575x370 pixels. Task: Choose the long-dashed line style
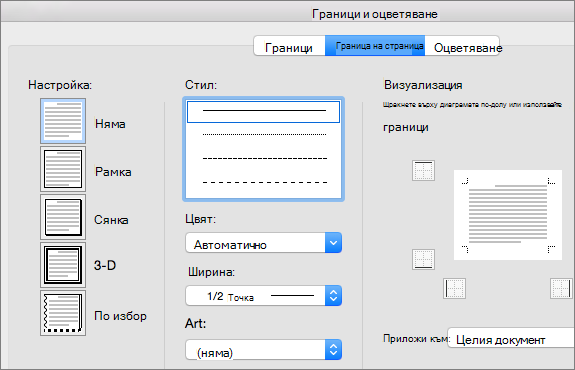(264, 182)
